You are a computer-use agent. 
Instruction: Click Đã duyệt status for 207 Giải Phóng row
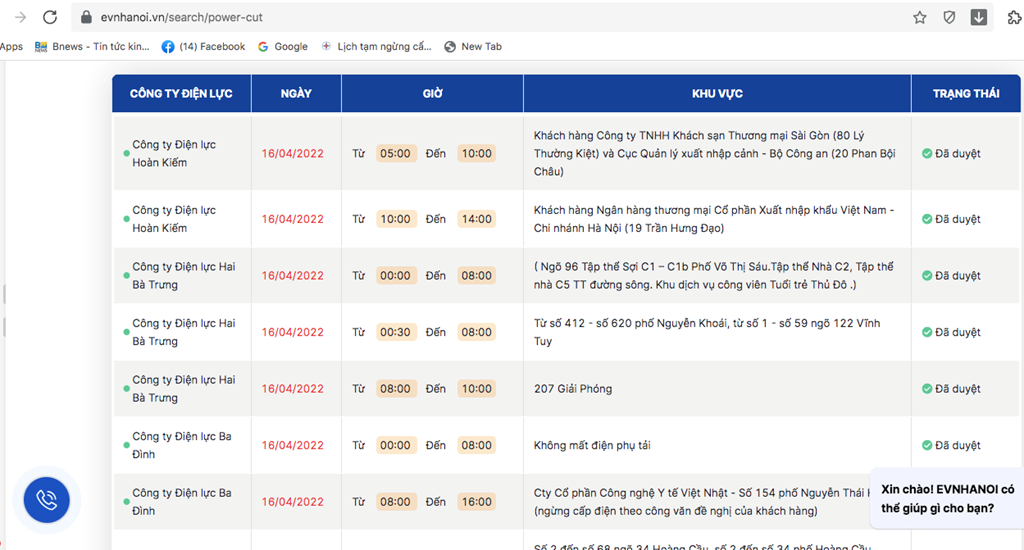(951, 389)
